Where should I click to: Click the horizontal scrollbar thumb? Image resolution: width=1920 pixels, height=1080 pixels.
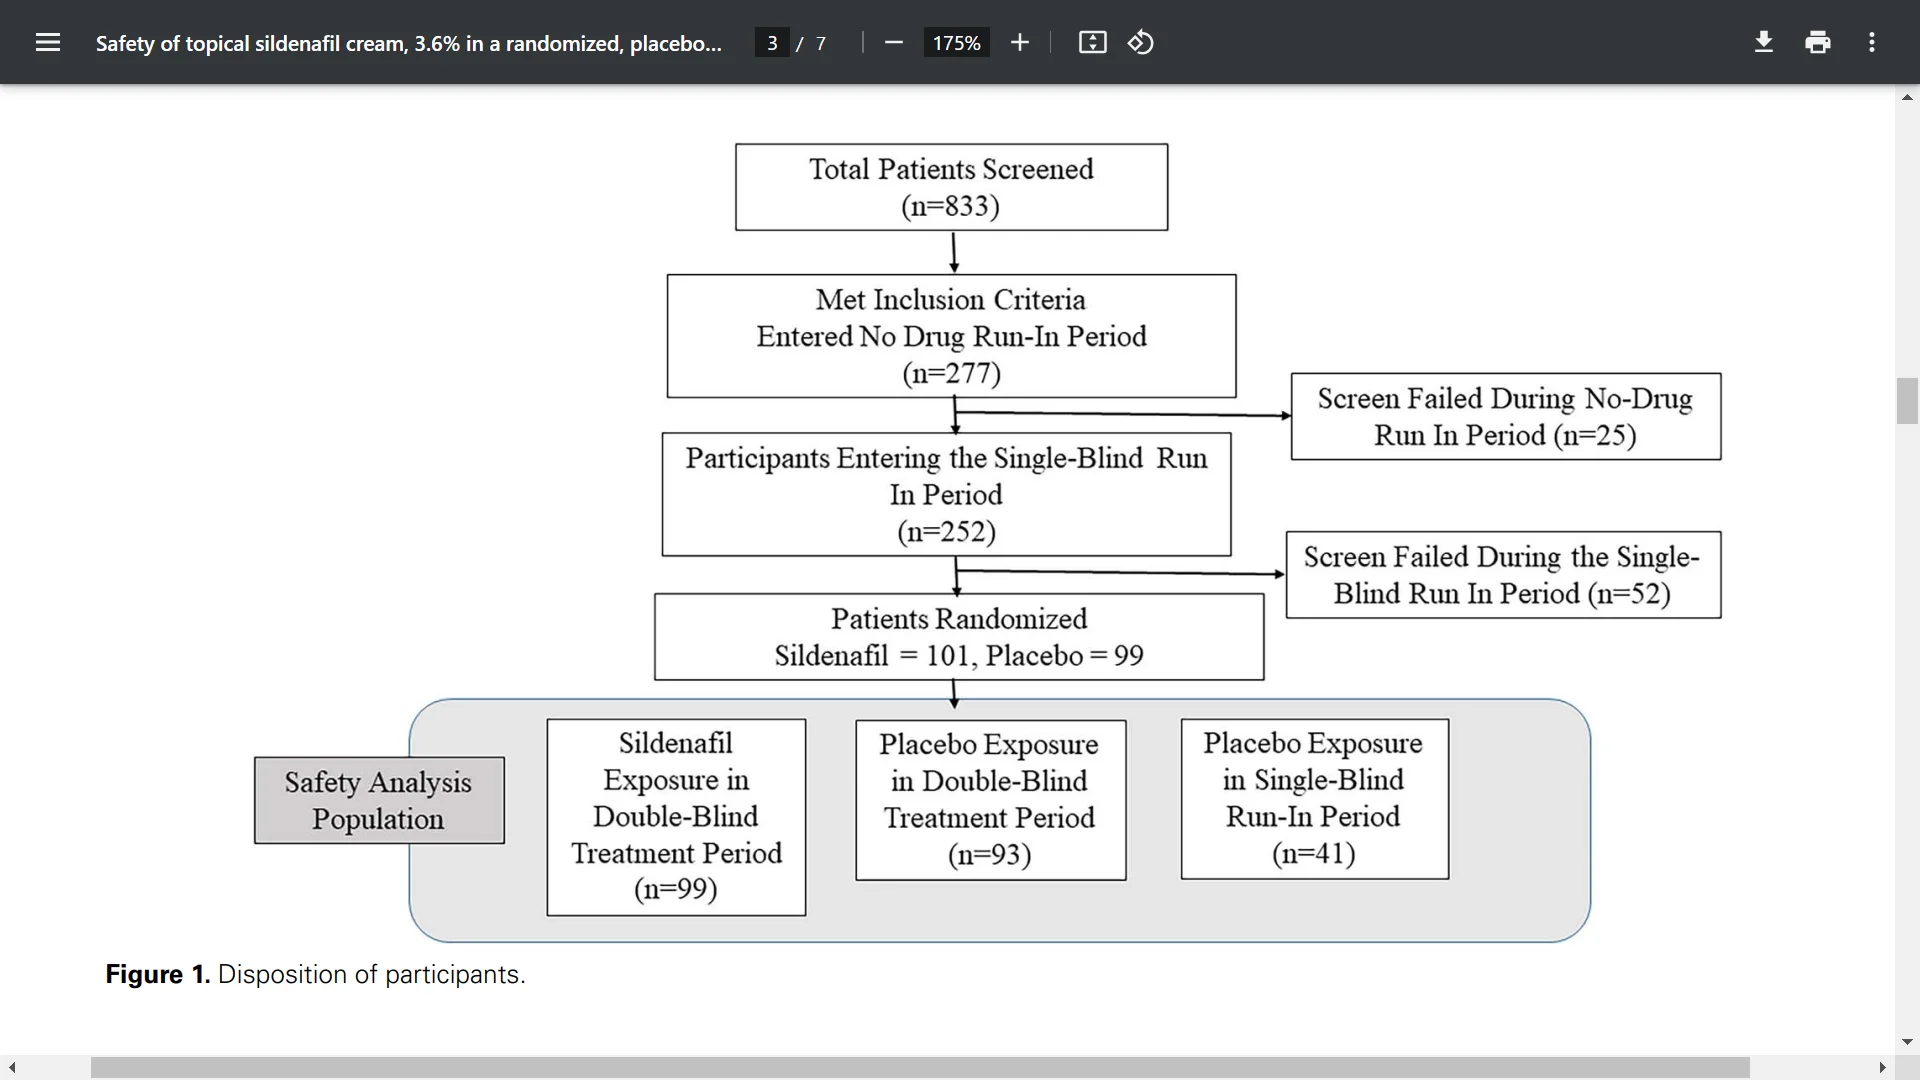[x=920, y=1068]
